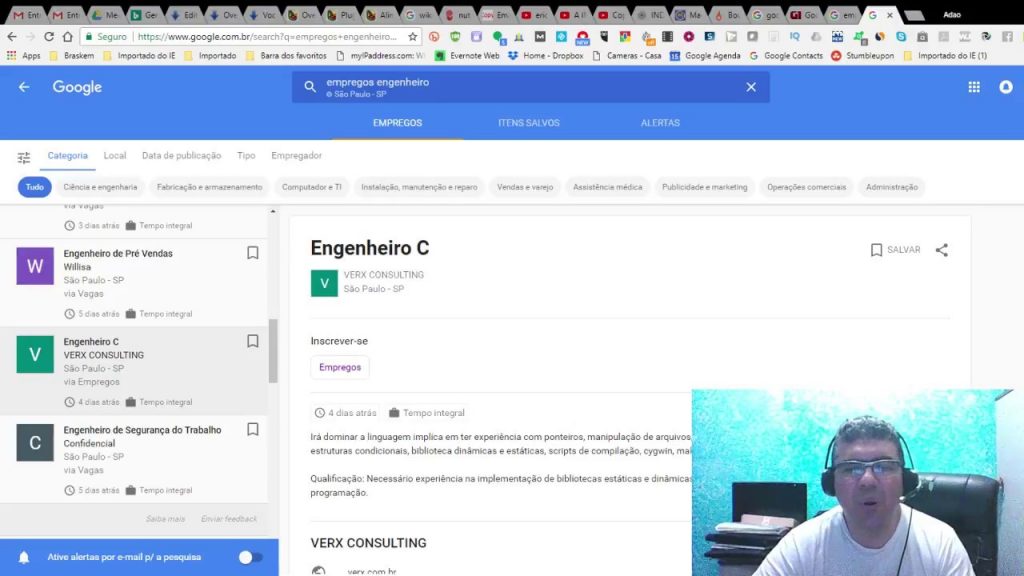Filter by Computador e TI
1024x576 pixels.
point(312,187)
